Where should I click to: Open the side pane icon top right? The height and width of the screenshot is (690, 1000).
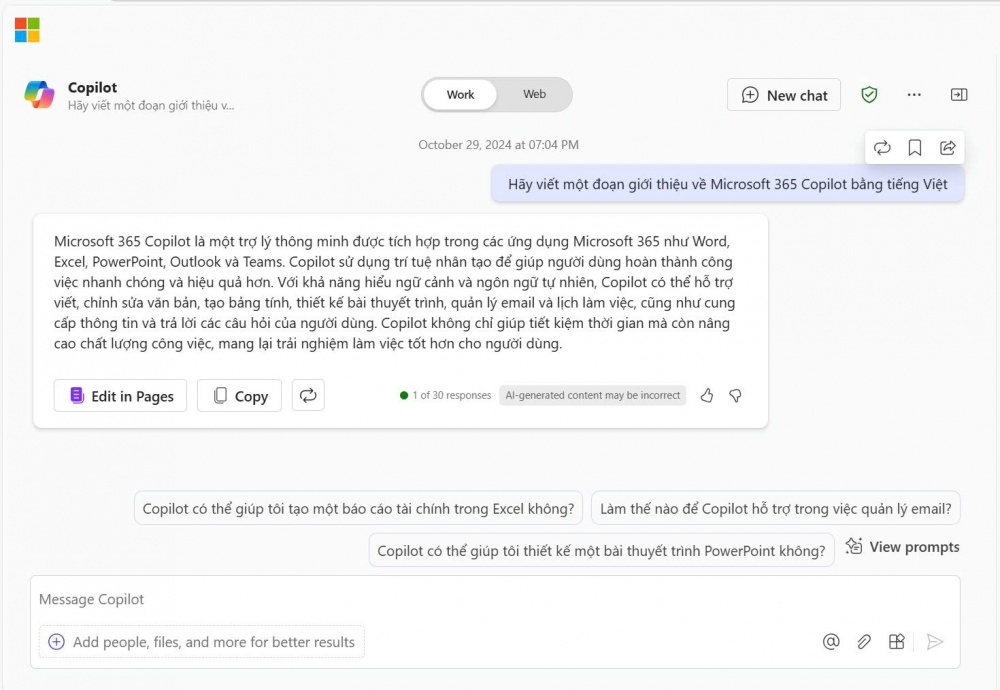click(959, 94)
